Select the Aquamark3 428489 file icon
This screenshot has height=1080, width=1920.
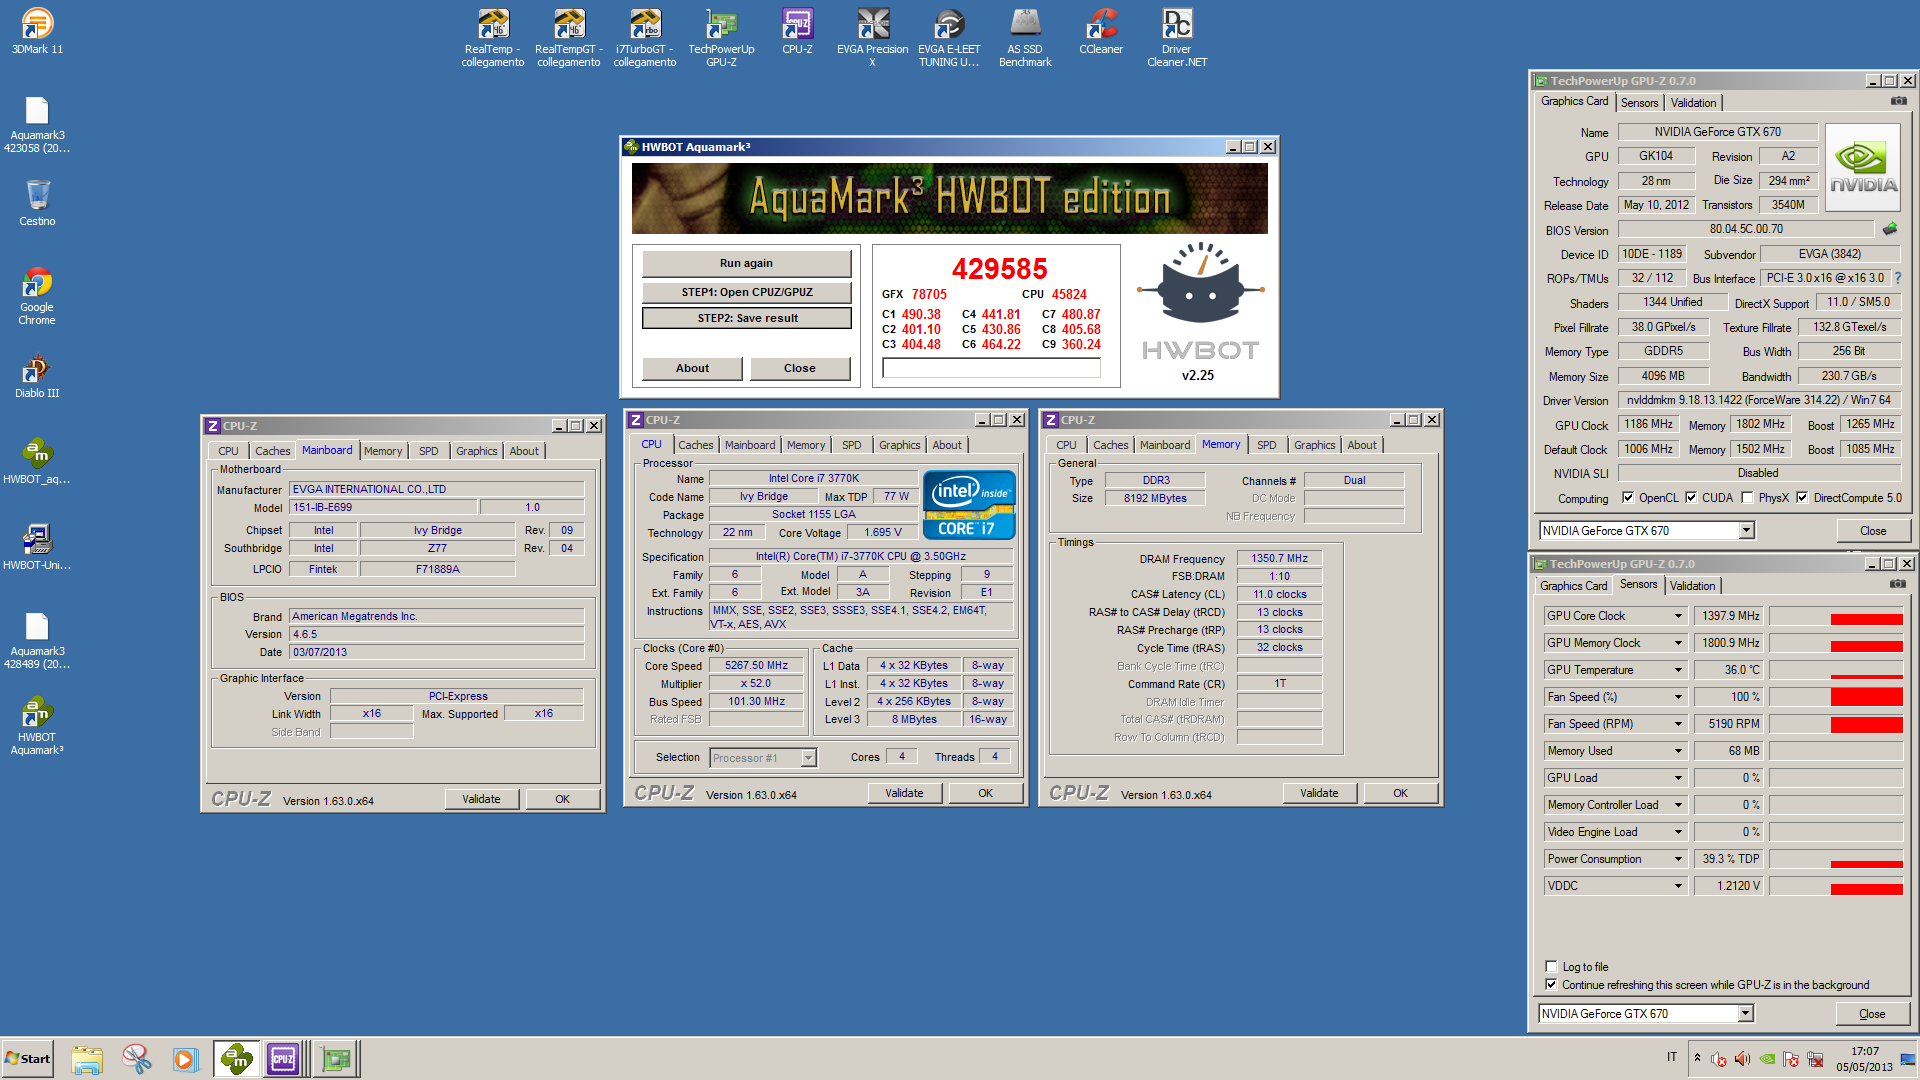[37, 641]
